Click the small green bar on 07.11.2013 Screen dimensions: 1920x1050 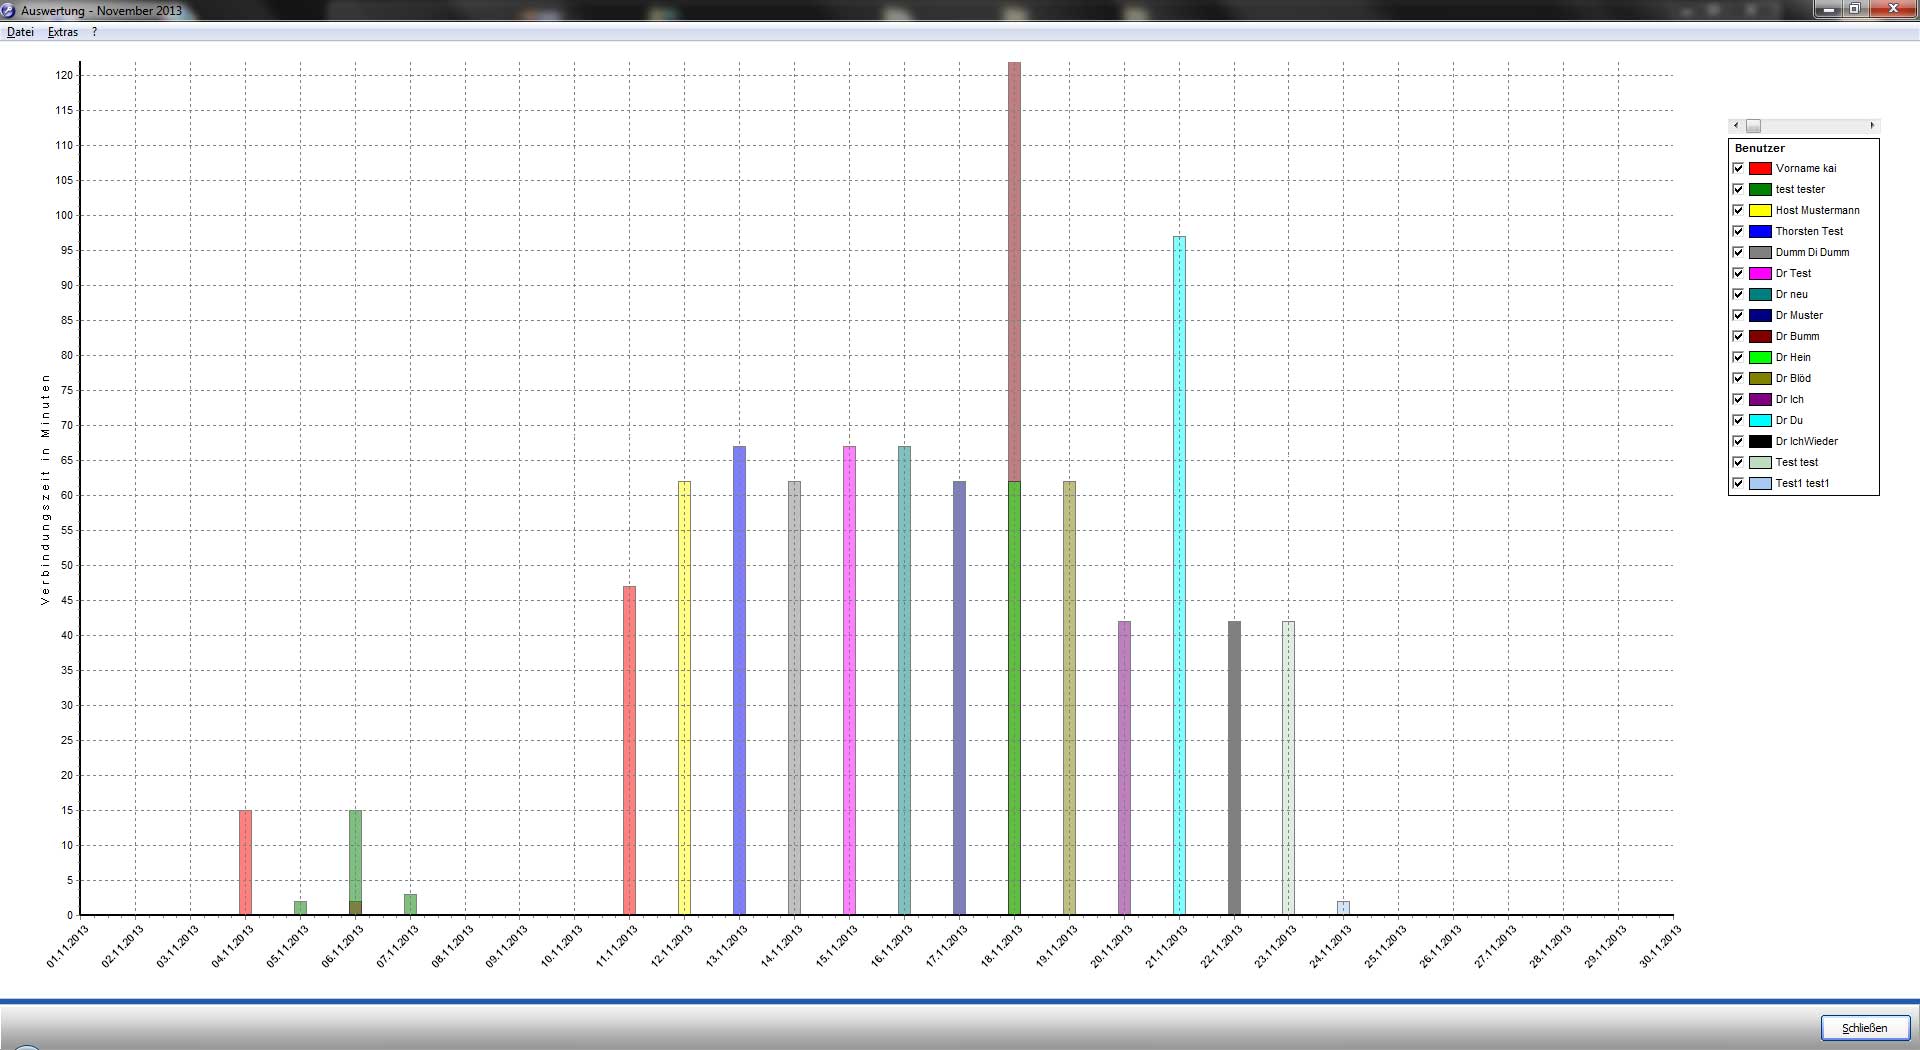pyautogui.click(x=410, y=905)
